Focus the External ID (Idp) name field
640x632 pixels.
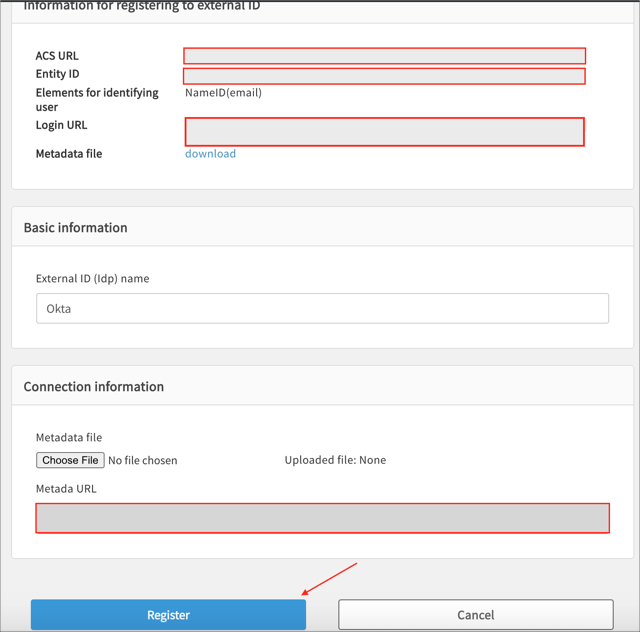point(322,308)
